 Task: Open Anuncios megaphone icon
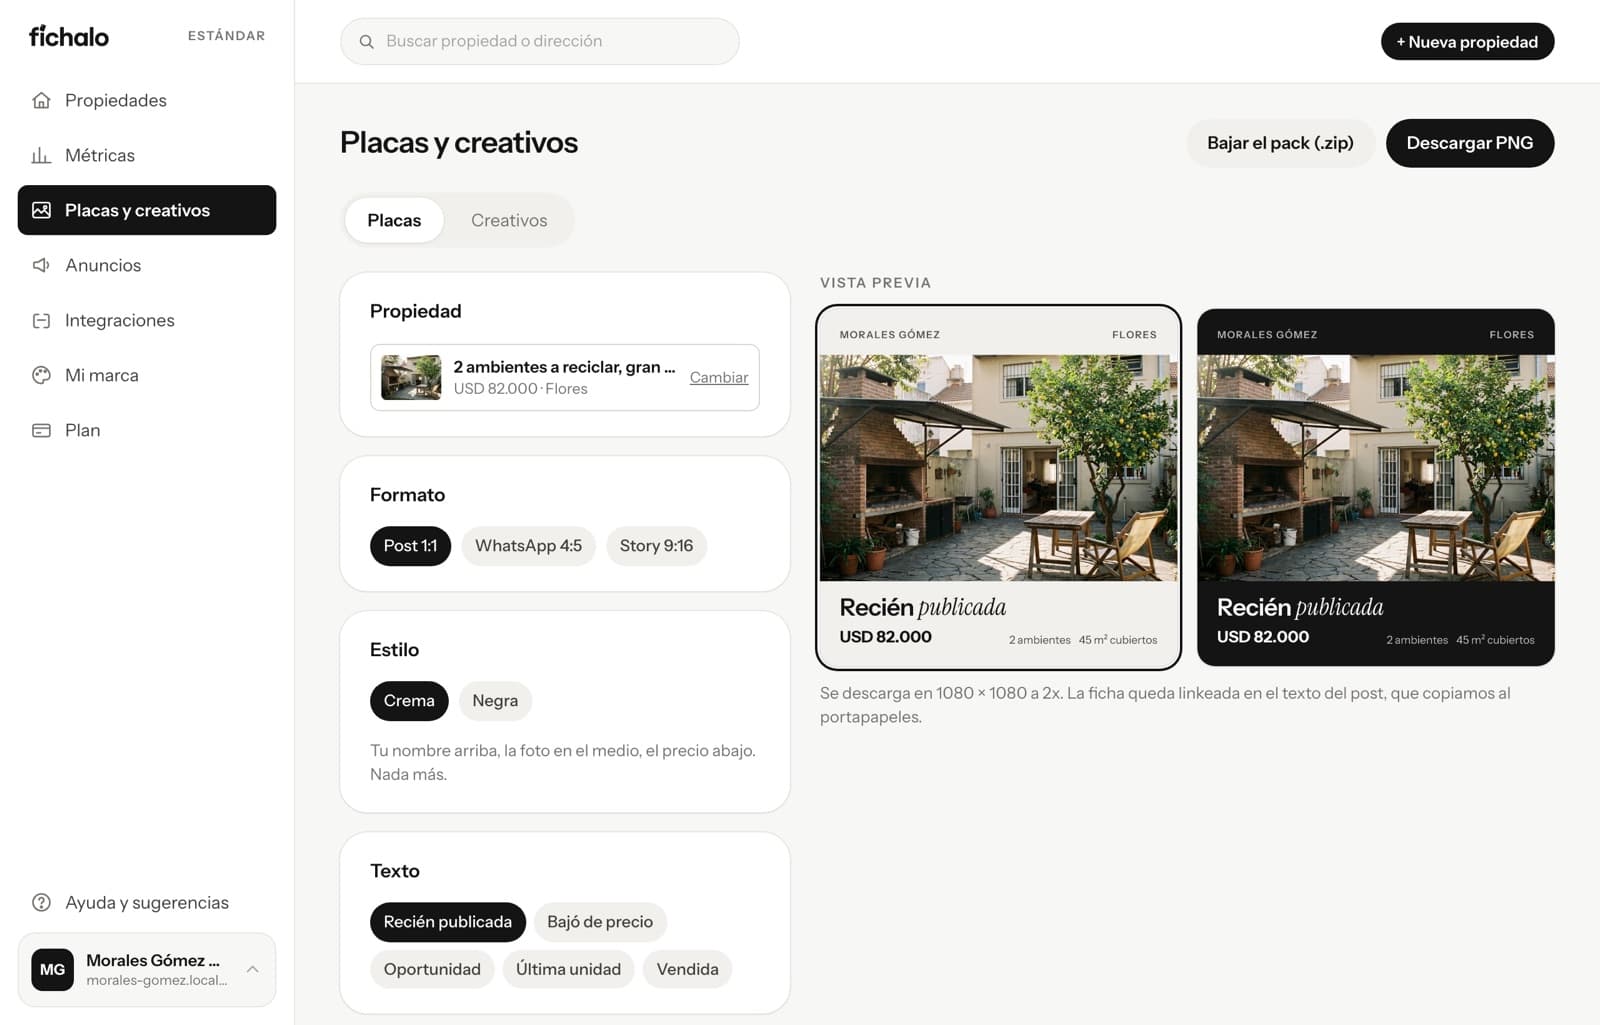41,265
